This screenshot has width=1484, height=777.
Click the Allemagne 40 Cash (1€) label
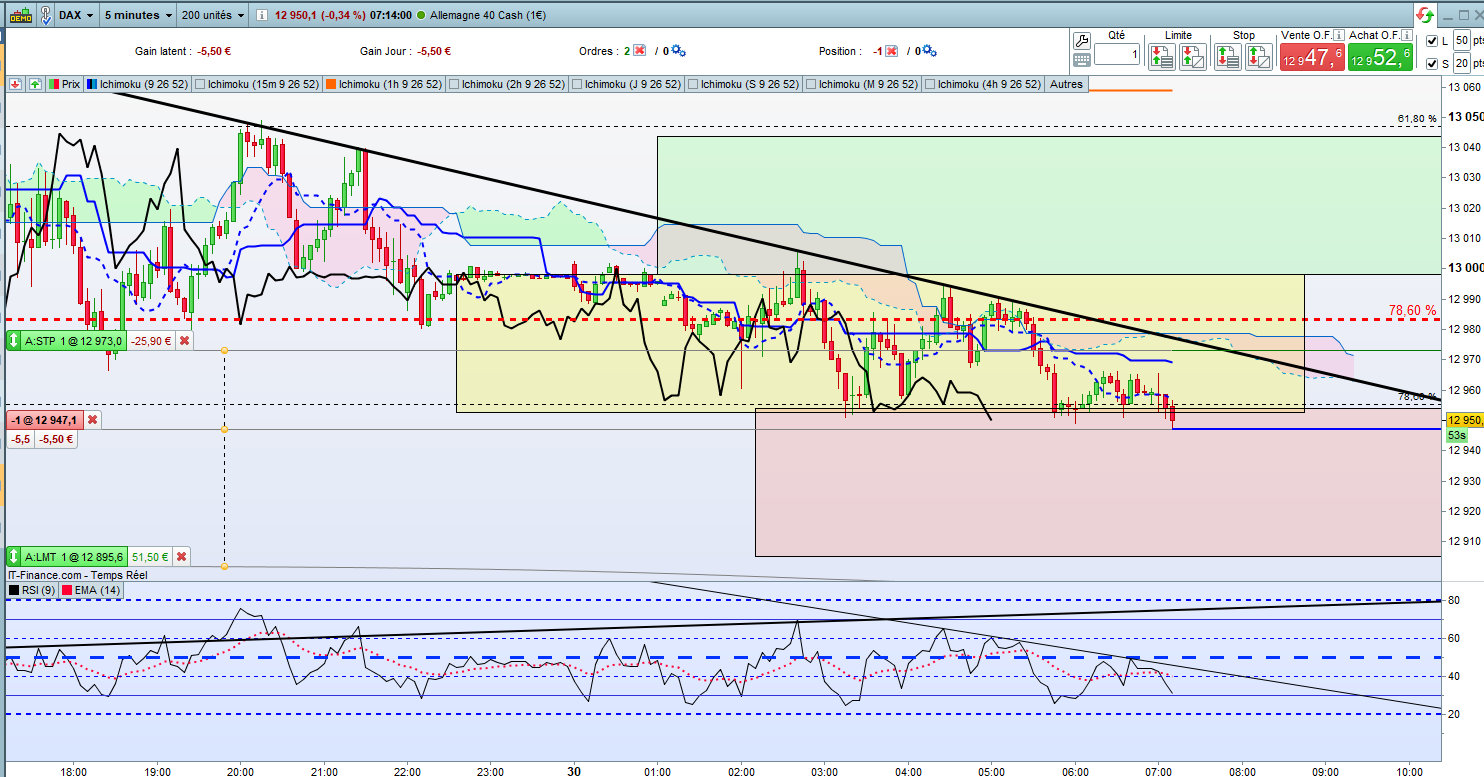(487, 16)
